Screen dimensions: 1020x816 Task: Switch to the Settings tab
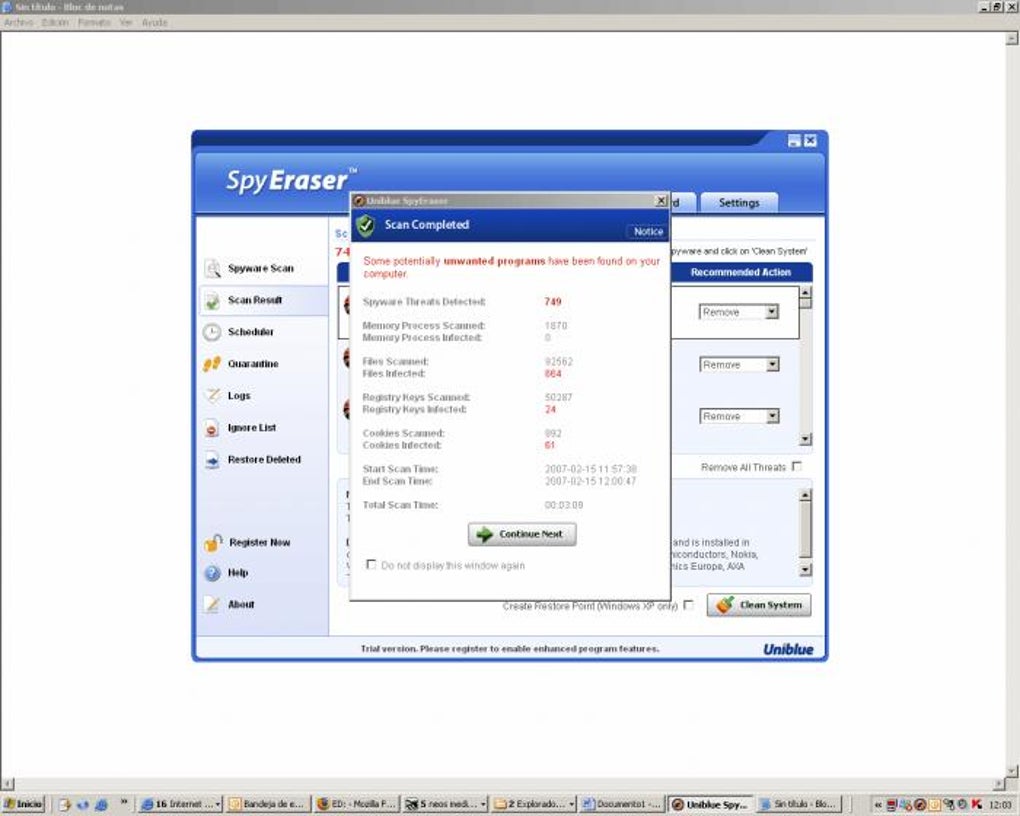(739, 203)
